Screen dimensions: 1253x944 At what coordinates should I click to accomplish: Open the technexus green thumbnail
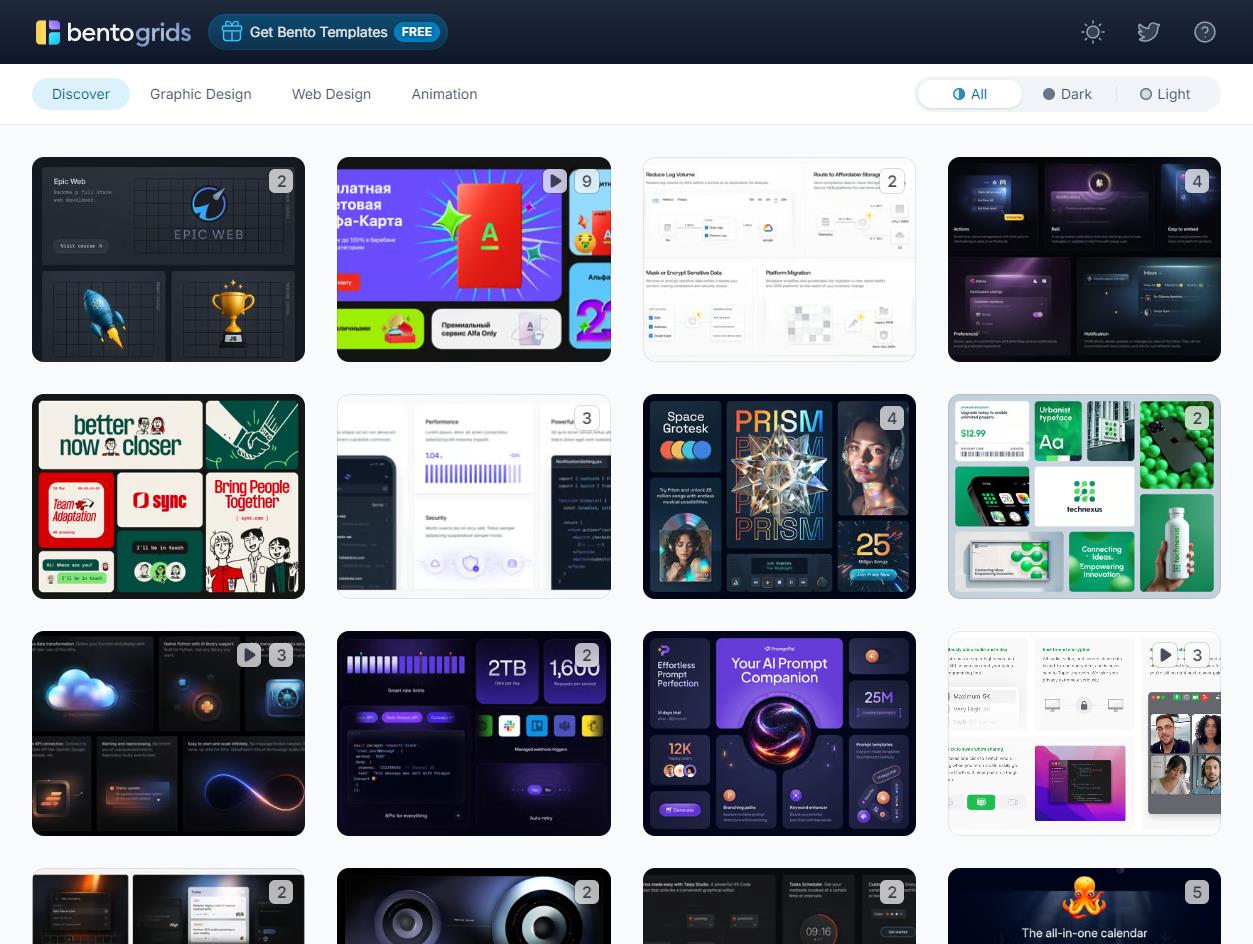(1084, 496)
